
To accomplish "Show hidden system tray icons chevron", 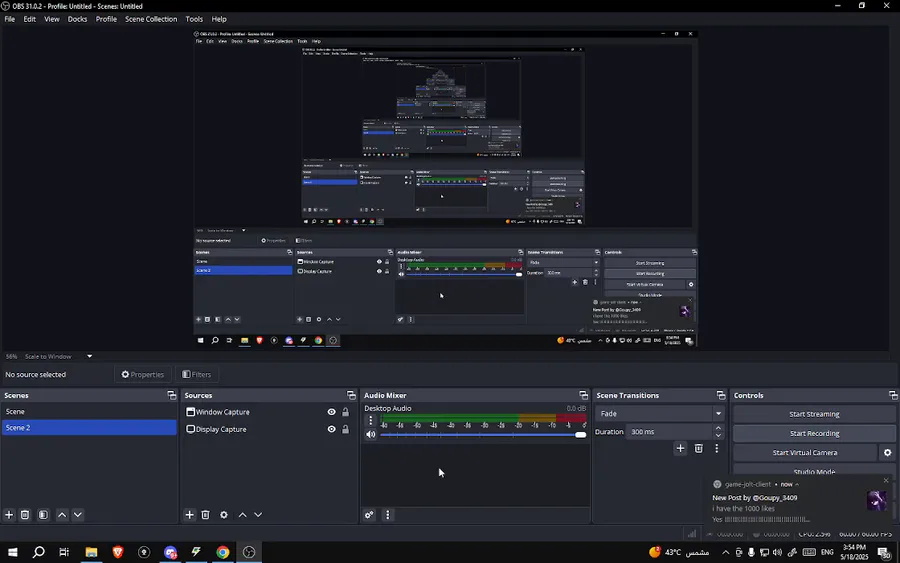I will (726, 552).
